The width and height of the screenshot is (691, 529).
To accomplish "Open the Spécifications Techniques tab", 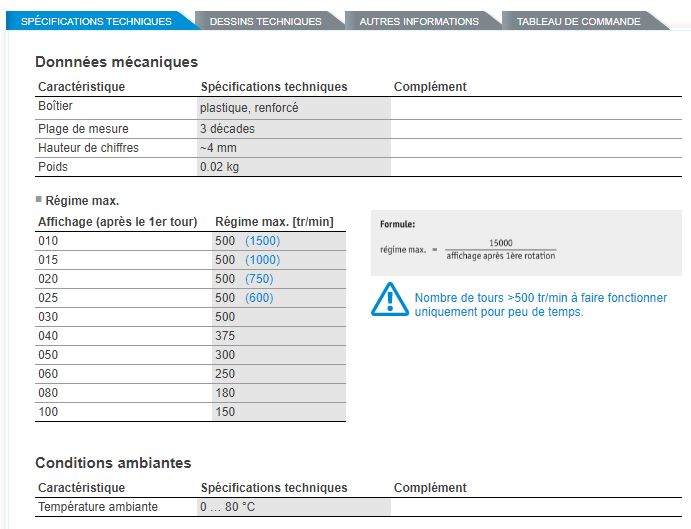I will click(96, 21).
